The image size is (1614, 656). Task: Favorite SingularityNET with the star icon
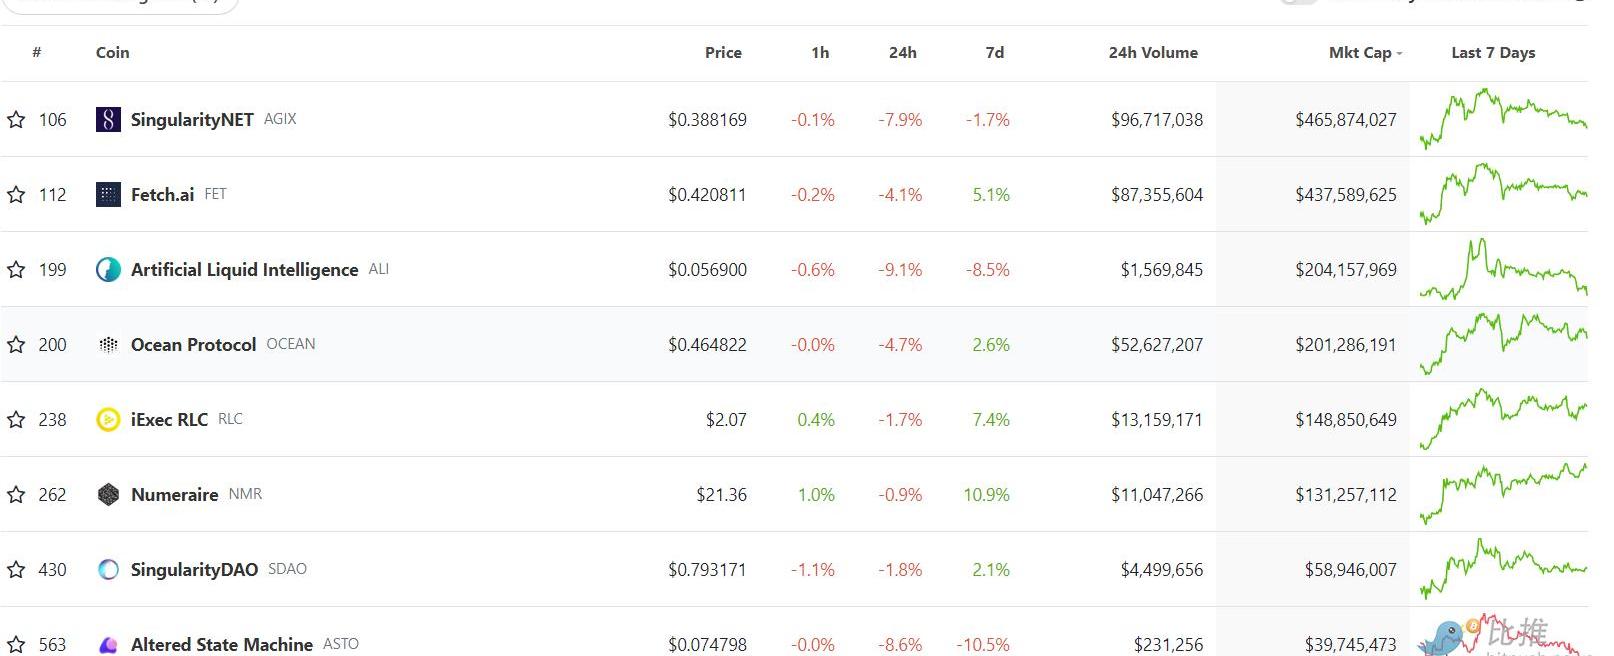click(16, 120)
